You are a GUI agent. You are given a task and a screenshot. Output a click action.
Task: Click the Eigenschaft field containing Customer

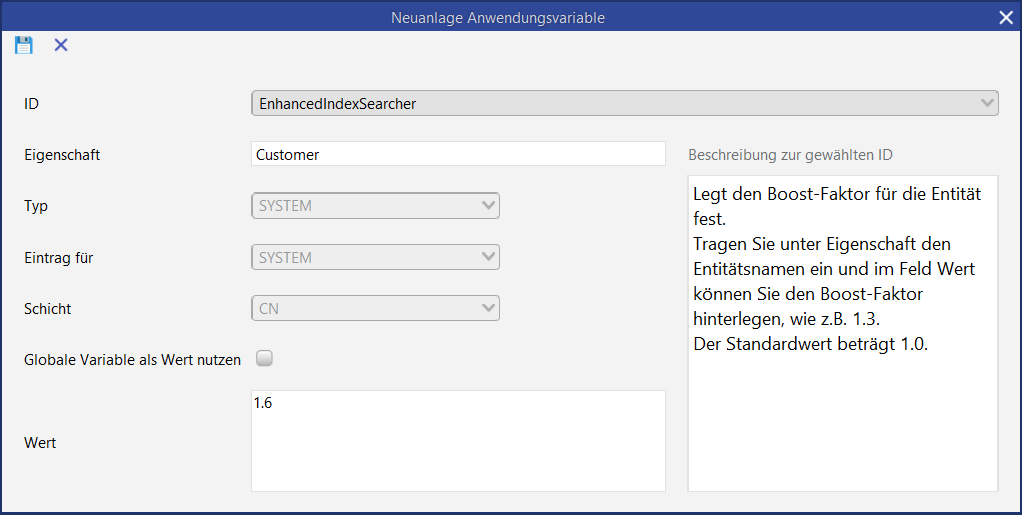point(457,154)
